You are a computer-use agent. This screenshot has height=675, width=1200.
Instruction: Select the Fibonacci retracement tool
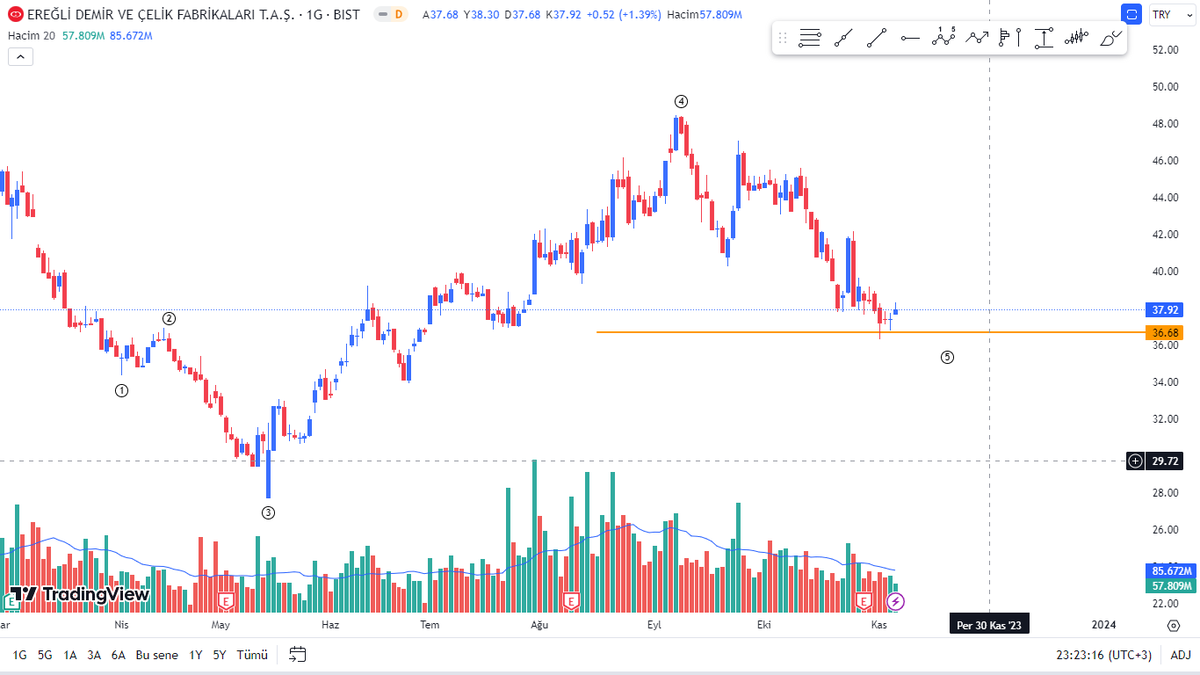pos(810,39)
